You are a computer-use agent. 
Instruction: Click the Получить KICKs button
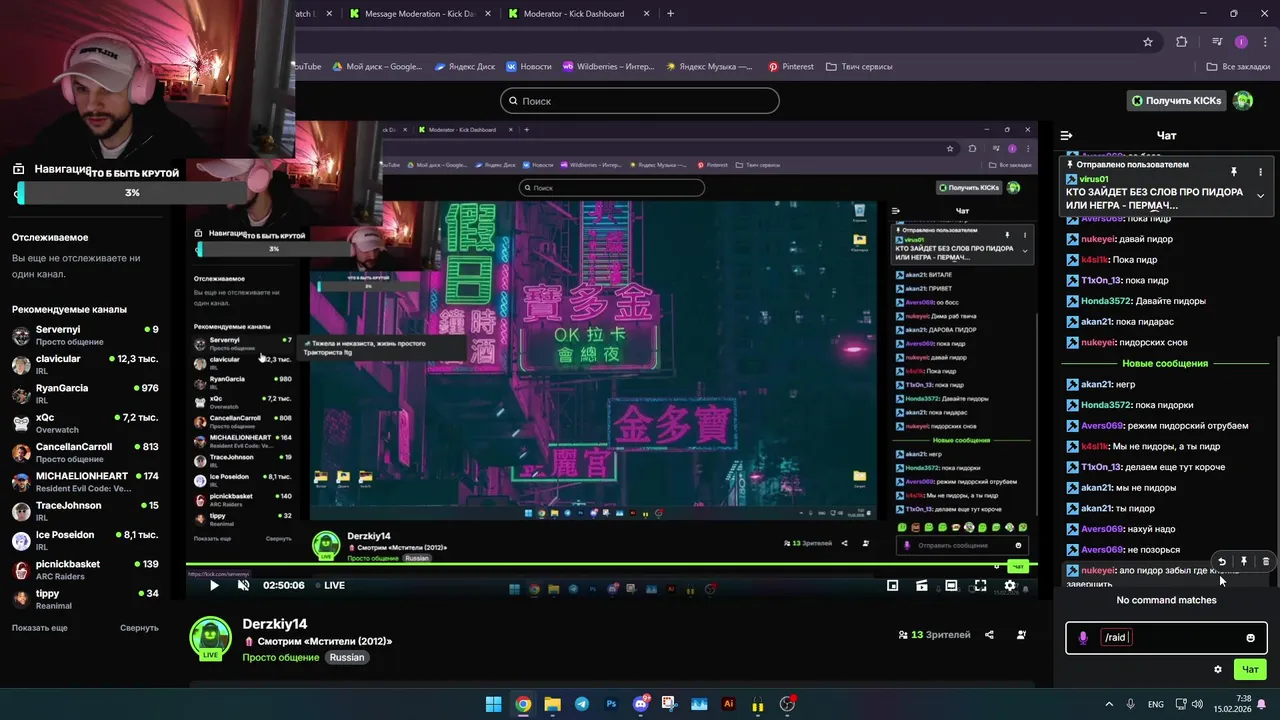pos(1177,100)
